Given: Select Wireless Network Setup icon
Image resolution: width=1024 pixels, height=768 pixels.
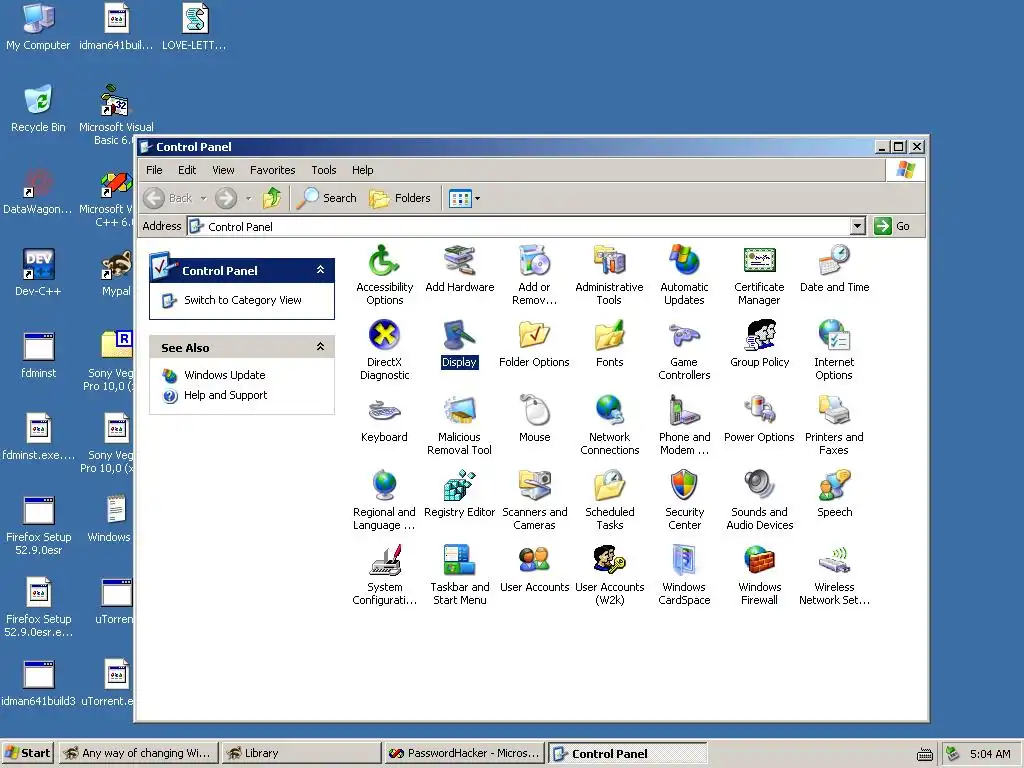Looking at the screenshot, I should click(x=834, y=560).
